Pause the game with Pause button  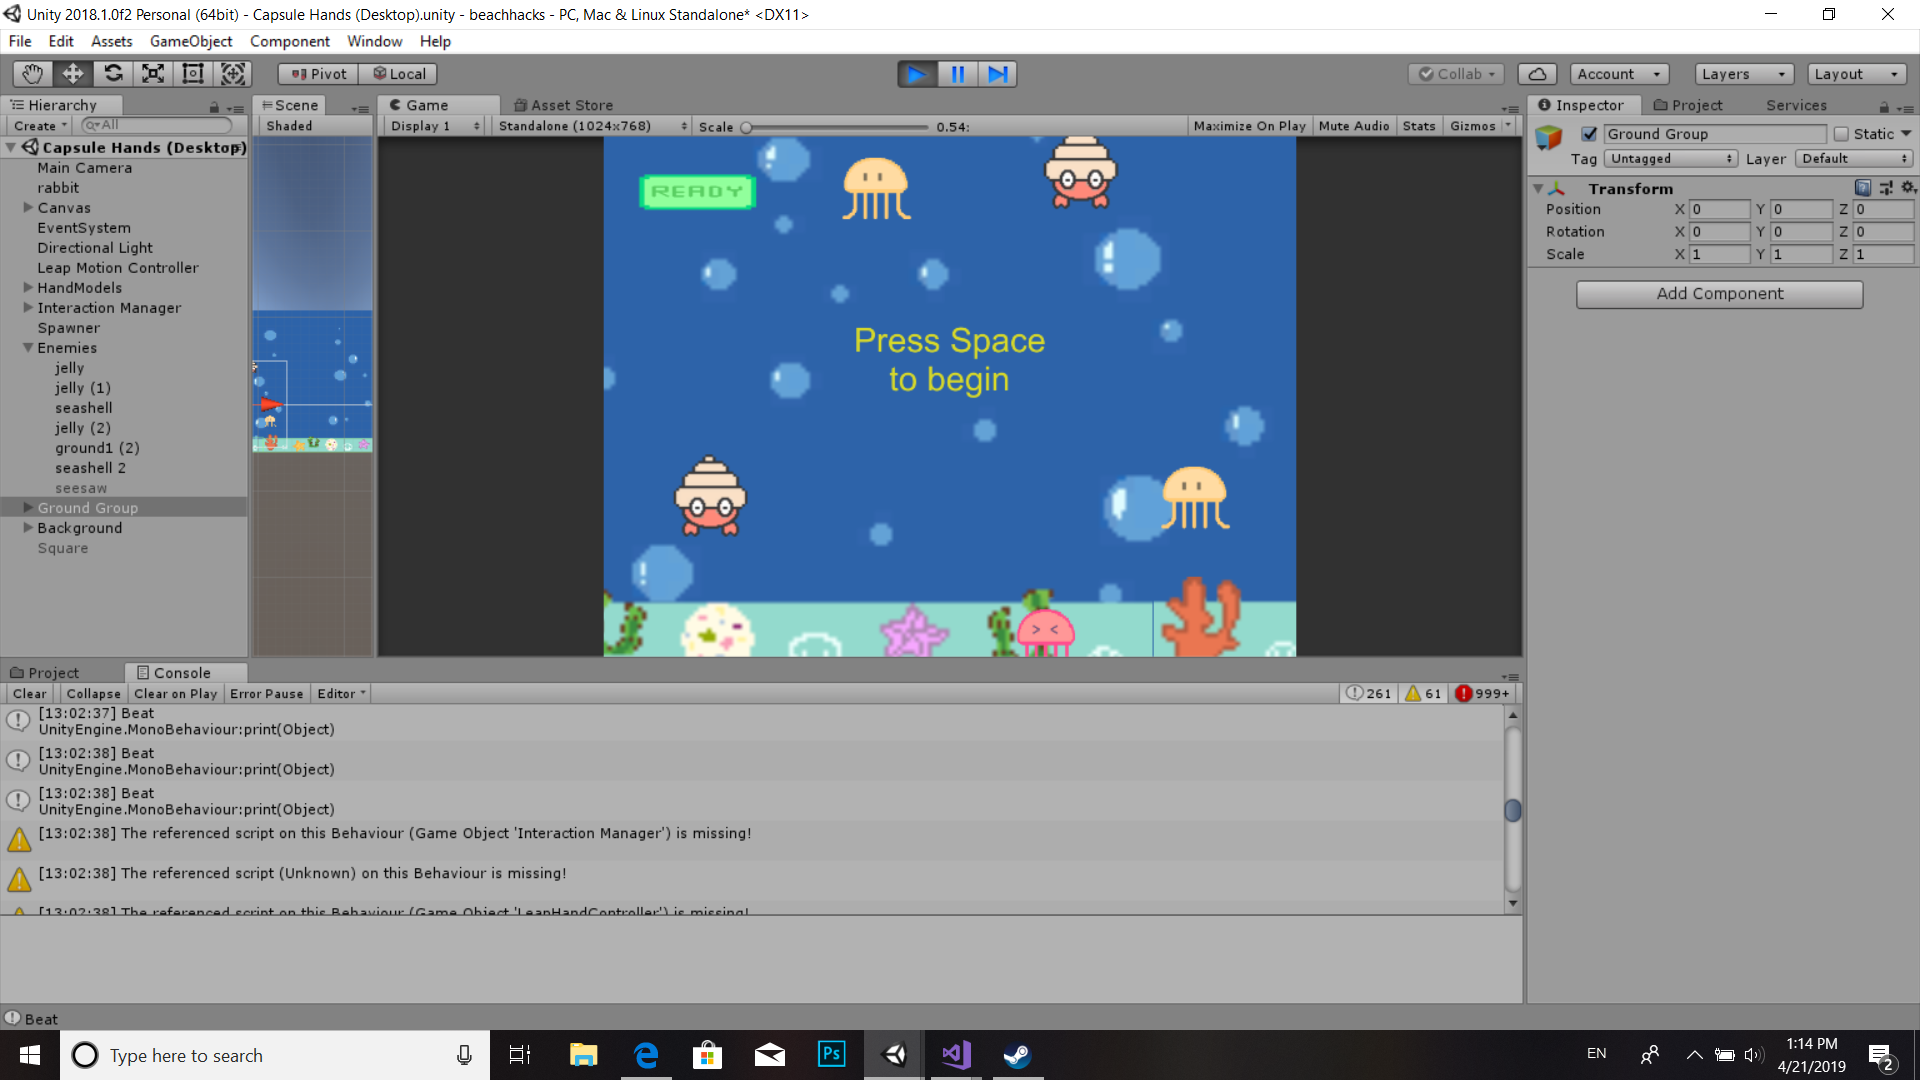pos(957,74)
